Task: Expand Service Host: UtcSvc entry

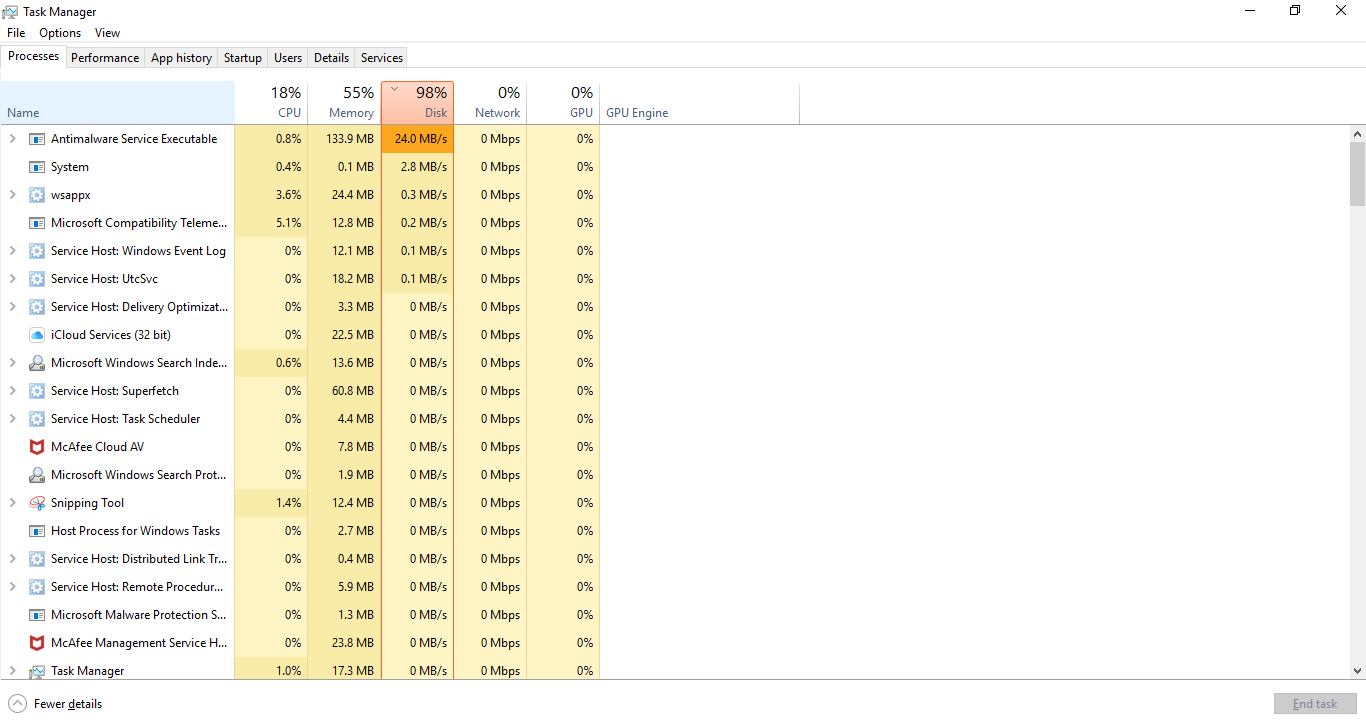Action: click(x=12, y=279)
